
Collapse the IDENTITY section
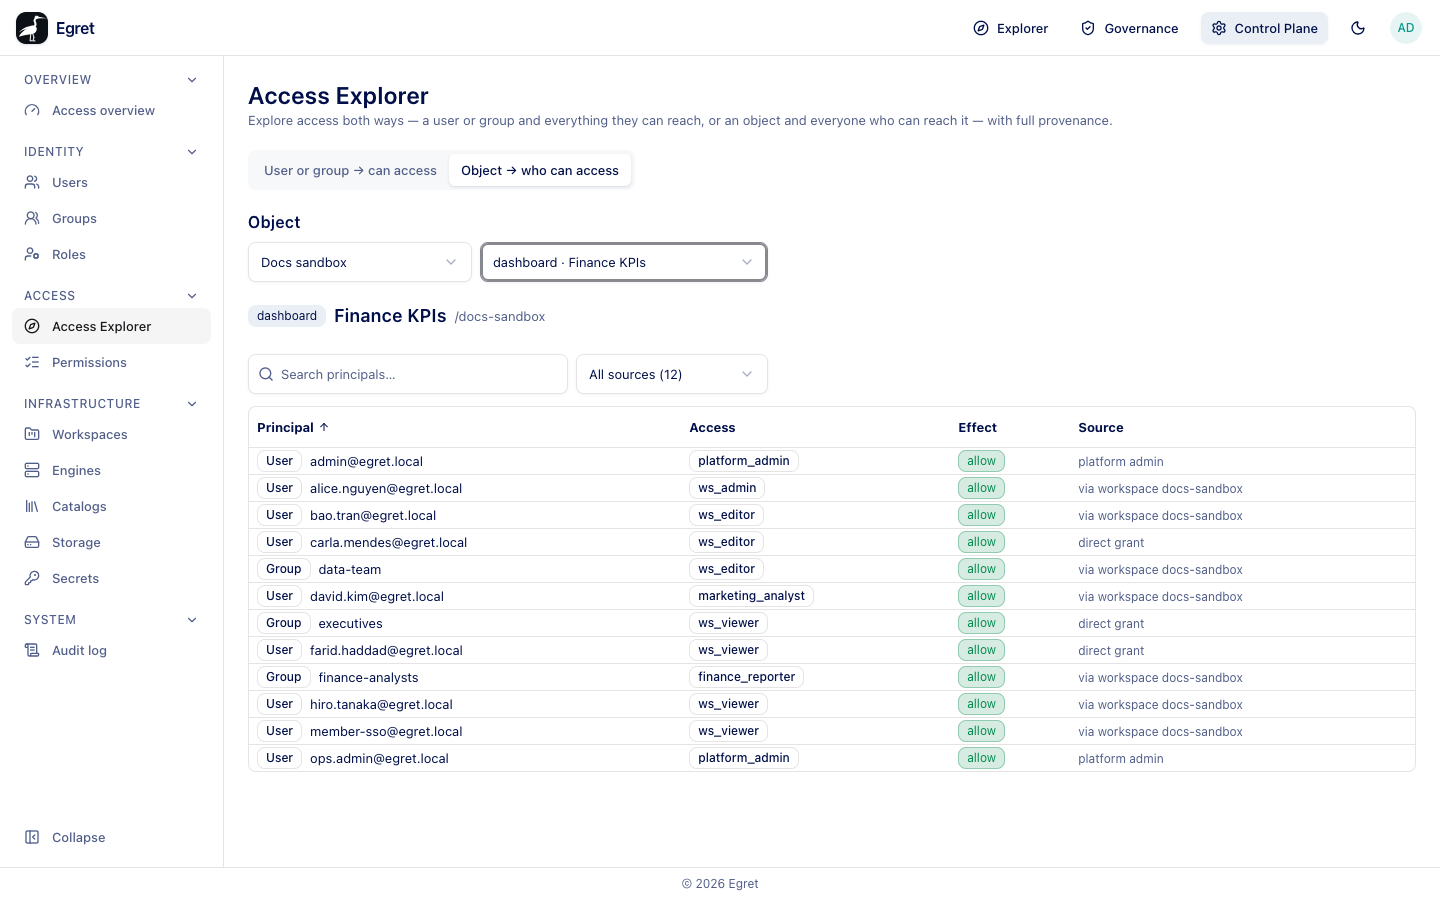coord(192,152)
